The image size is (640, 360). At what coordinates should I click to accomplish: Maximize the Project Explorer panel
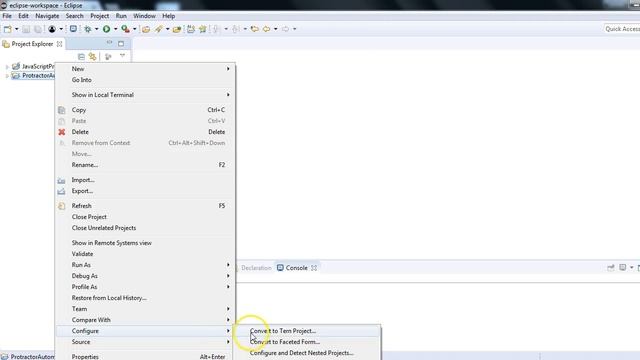tap(121, 43)
